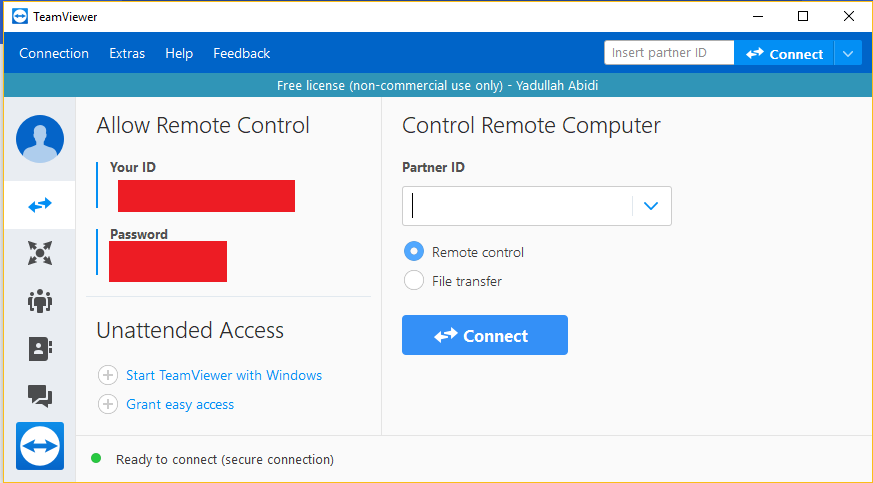This screenshot has width=873, height=483.
Task: Open Computers & Contacts people icon
Action: pos(40,301)
